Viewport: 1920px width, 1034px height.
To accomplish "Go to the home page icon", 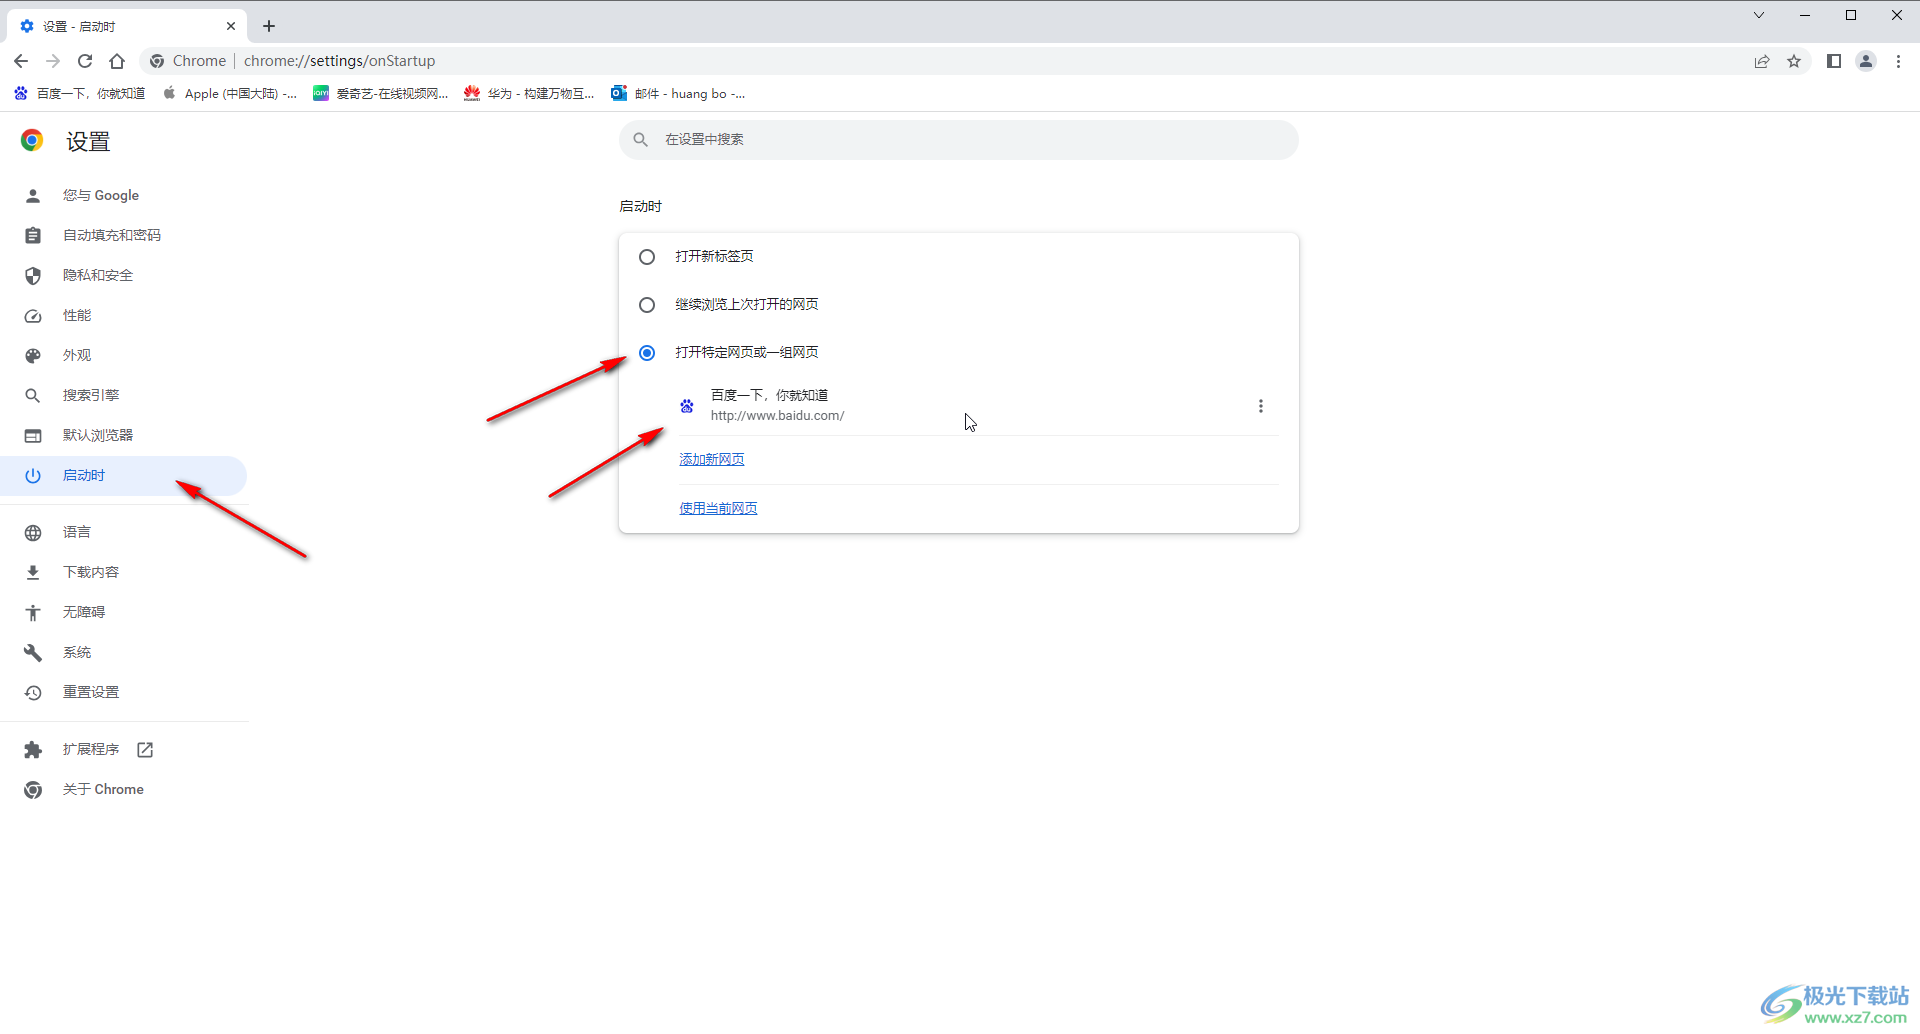I will [x=117, y=61].
